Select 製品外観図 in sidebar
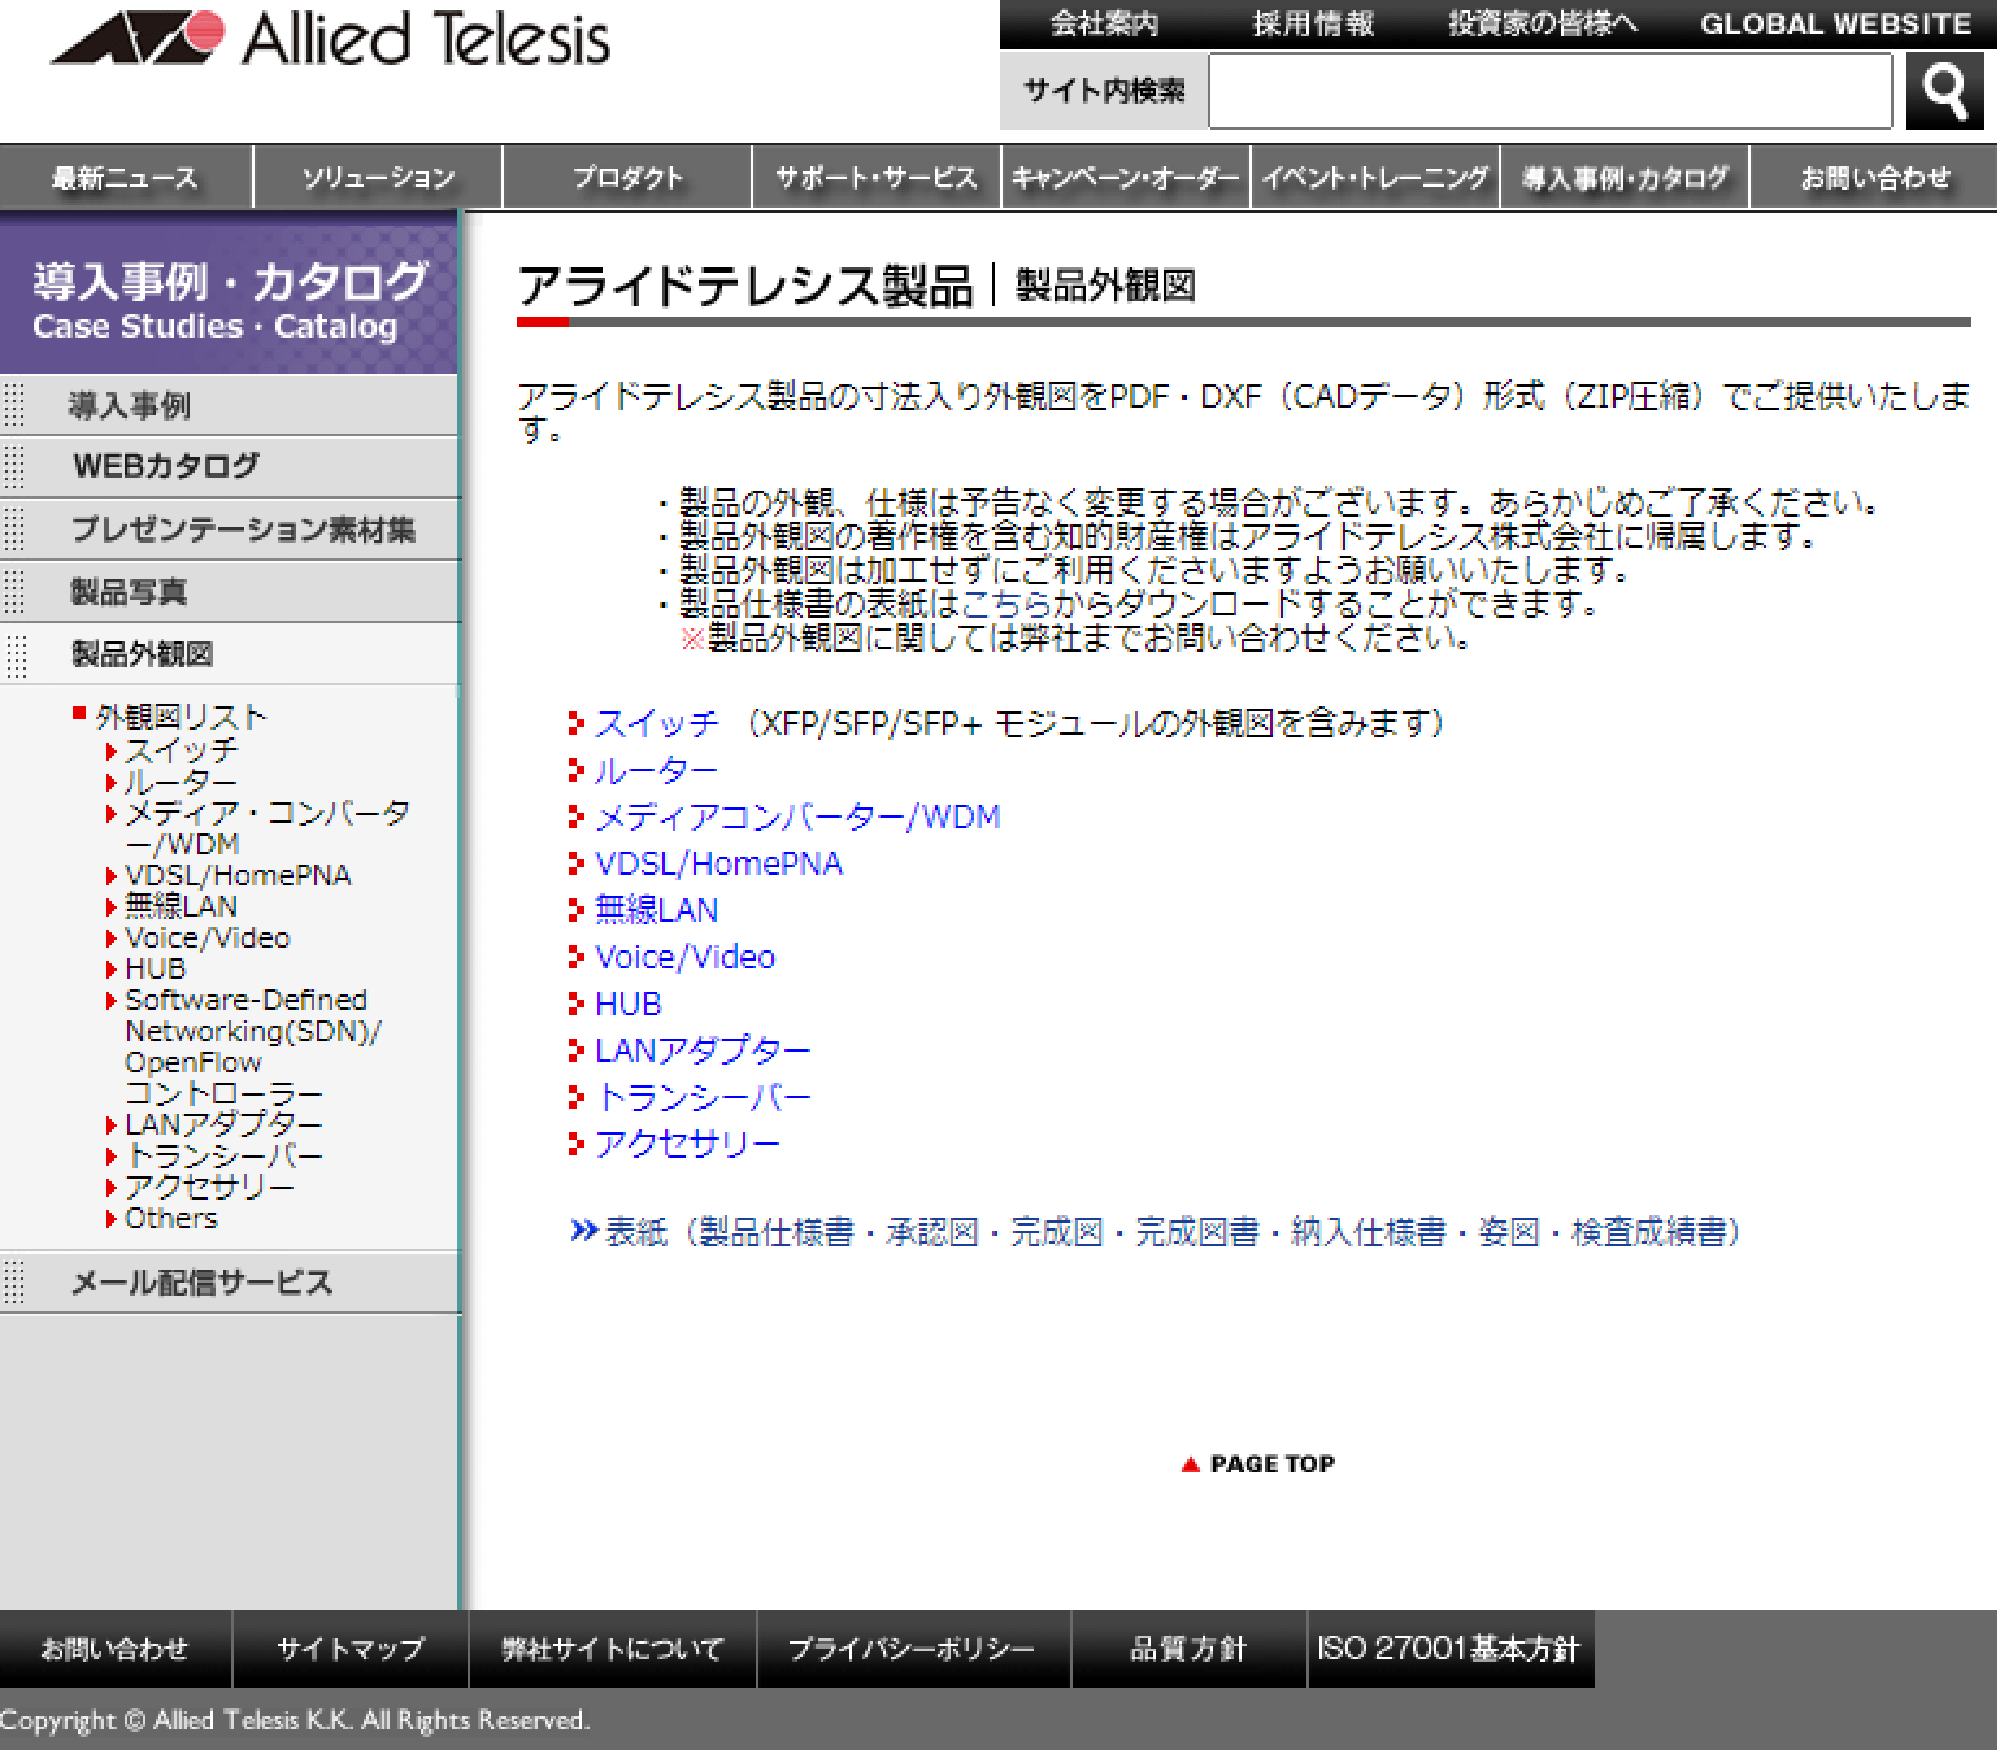Image resolution: width=2000 pixels, height=1750 pixels. click(x=229, y=654)
